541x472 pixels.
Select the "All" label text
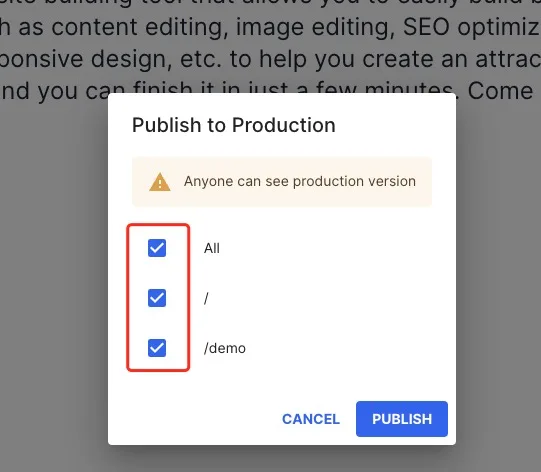pos(212,248)
